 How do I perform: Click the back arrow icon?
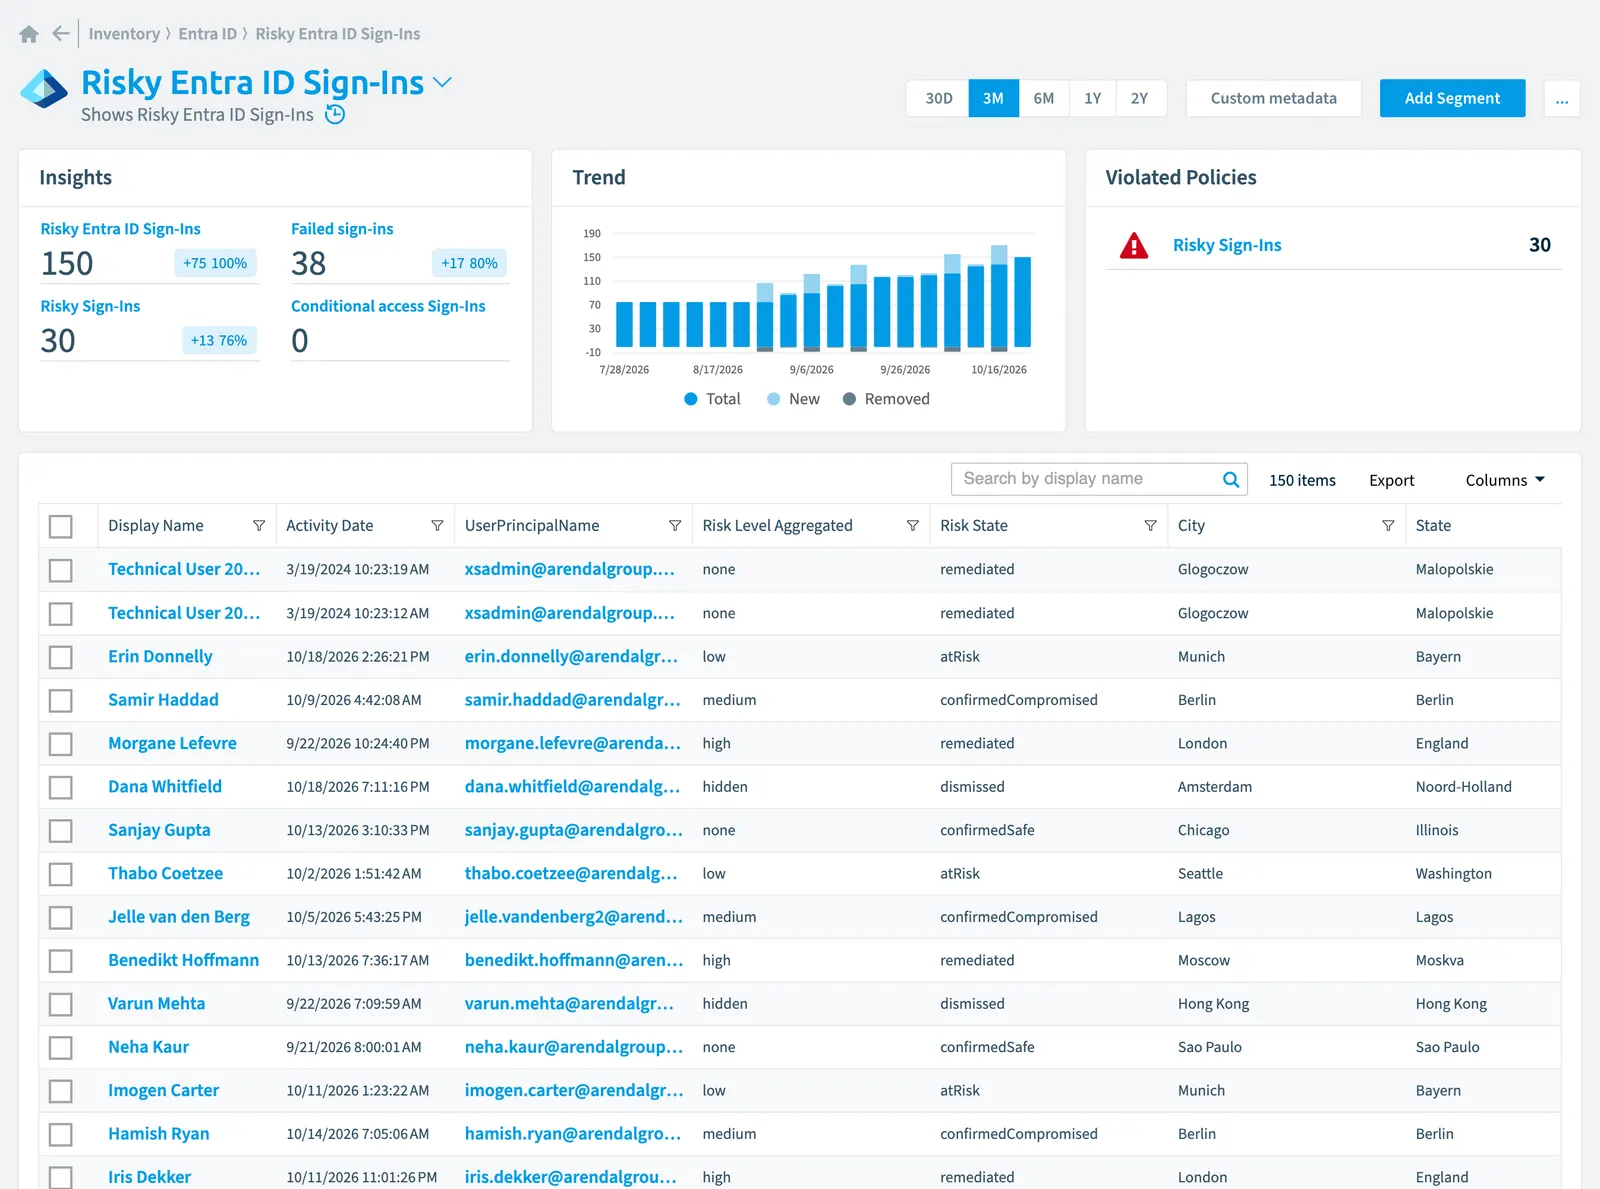click(61, 34)
